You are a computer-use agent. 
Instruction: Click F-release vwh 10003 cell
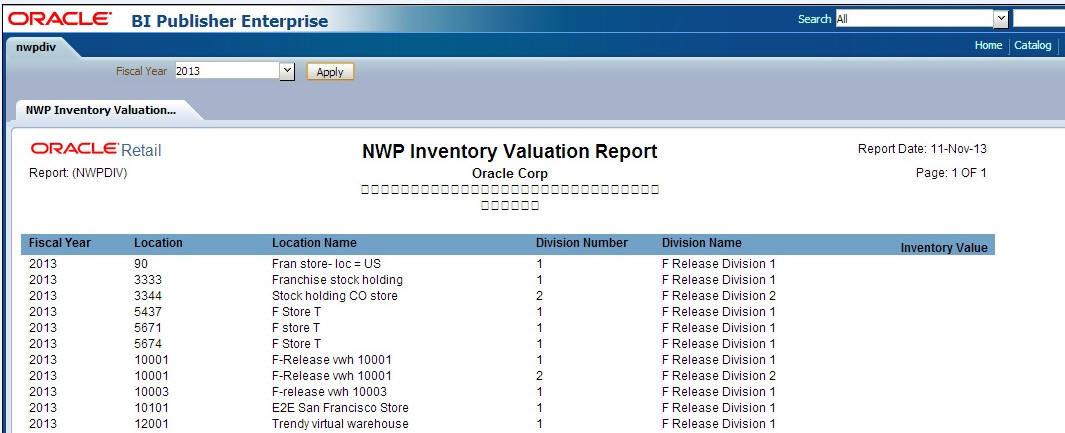pos(331,392)
